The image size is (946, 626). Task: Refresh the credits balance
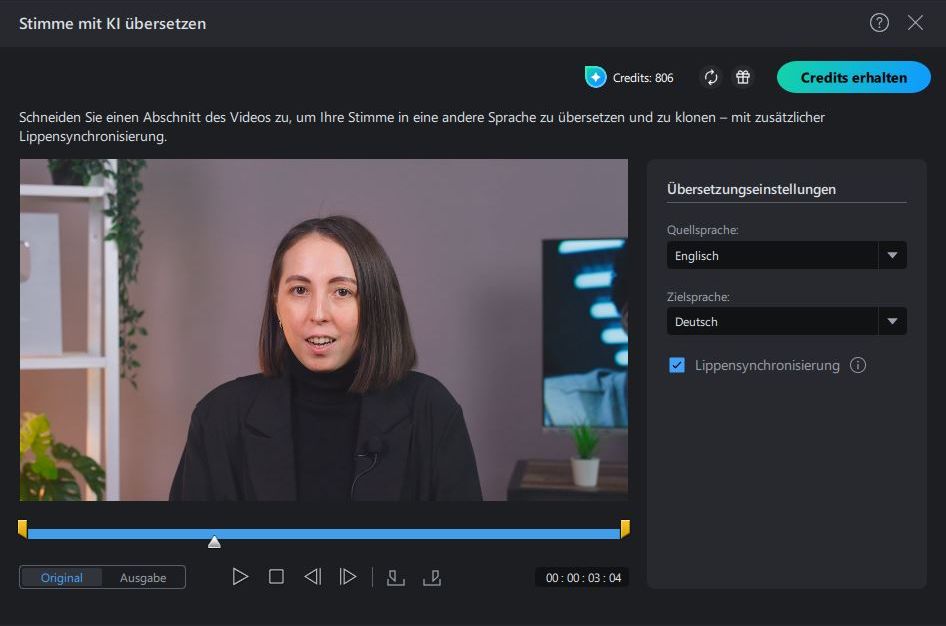[x=711, y=77]
